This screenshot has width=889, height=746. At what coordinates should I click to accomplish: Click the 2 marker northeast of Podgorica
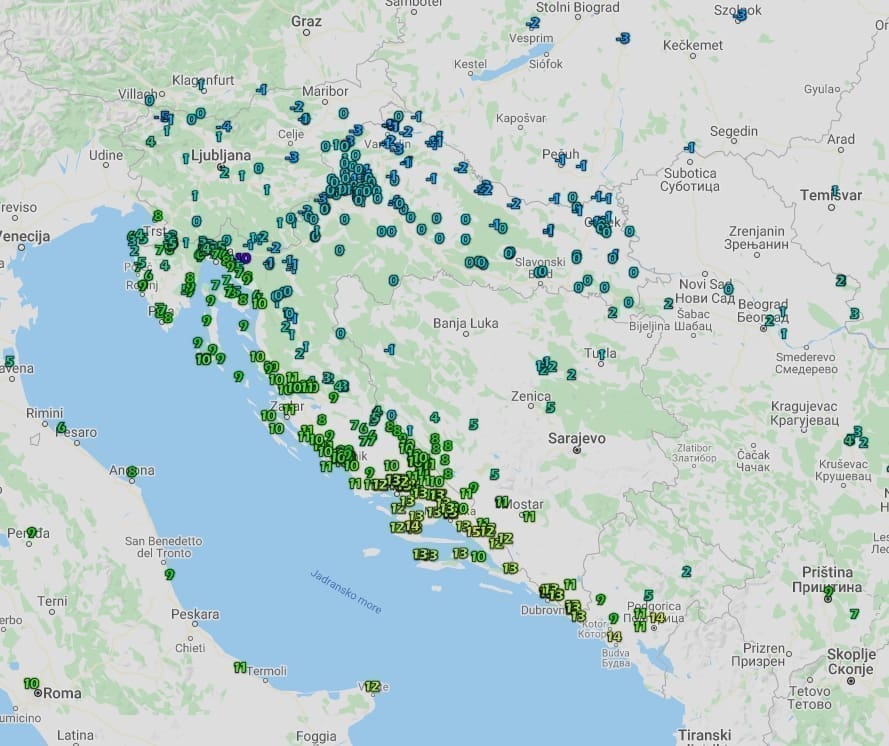(686, 571)
